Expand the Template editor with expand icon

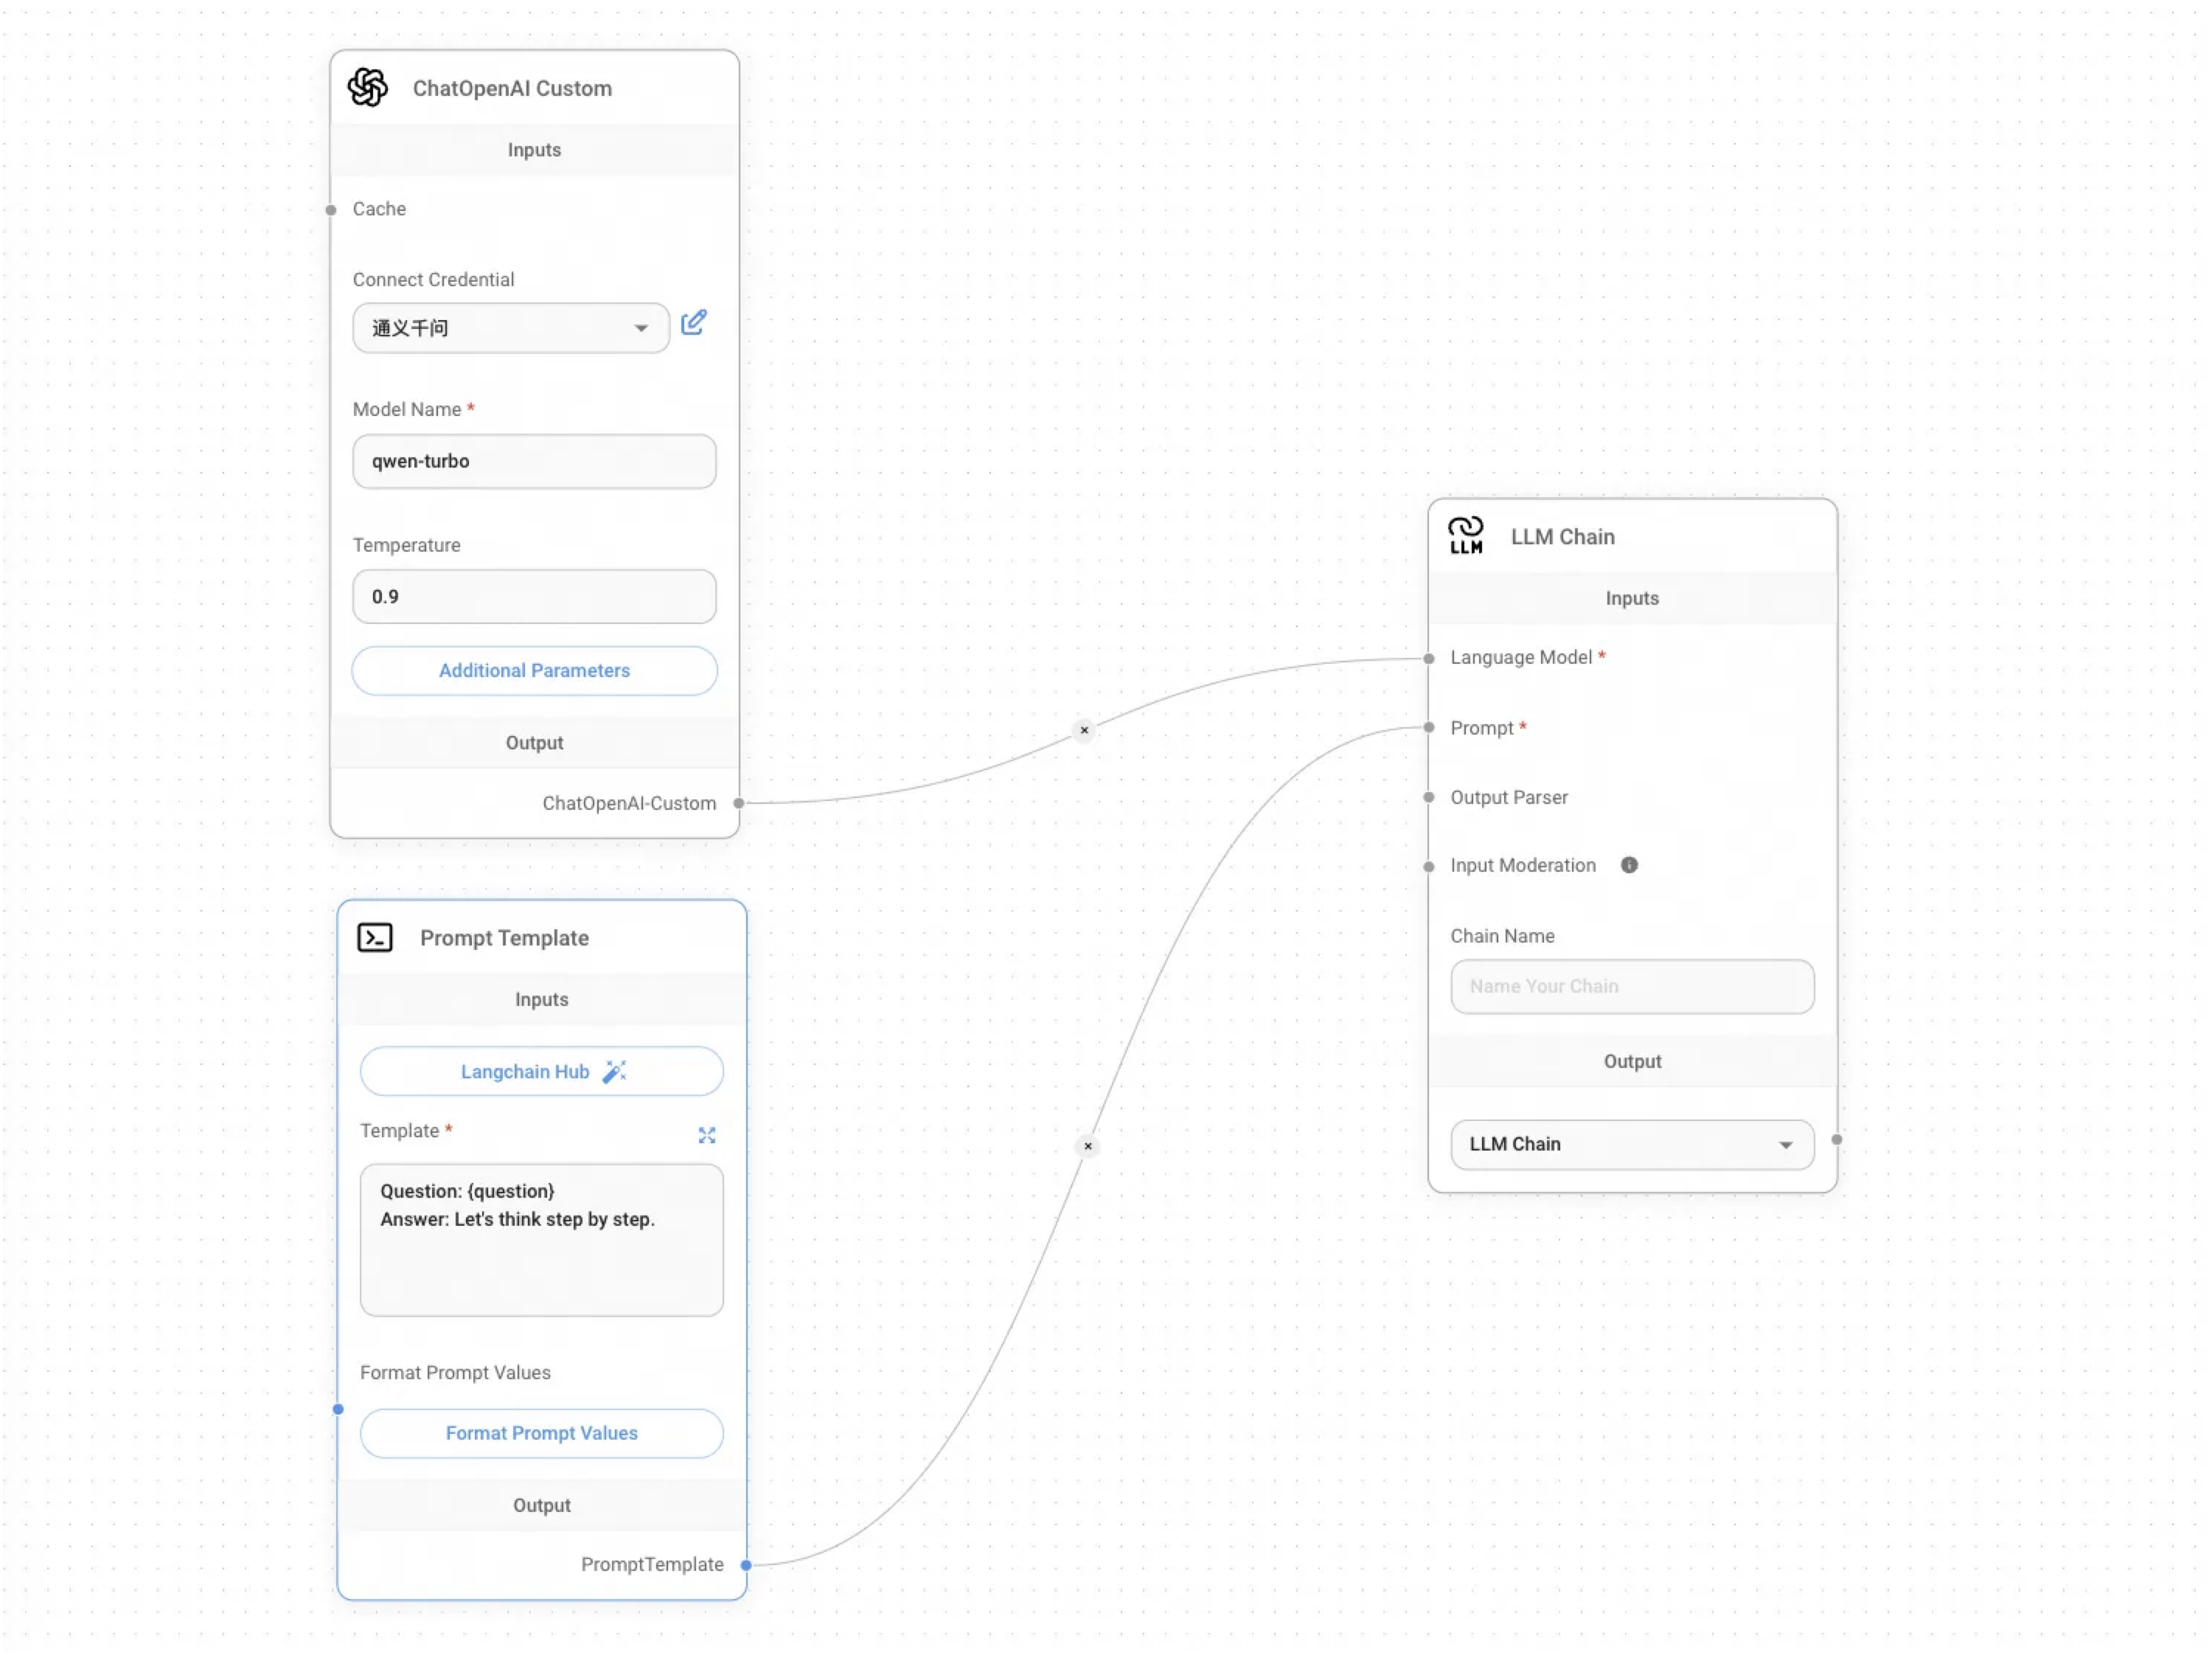707,1135
